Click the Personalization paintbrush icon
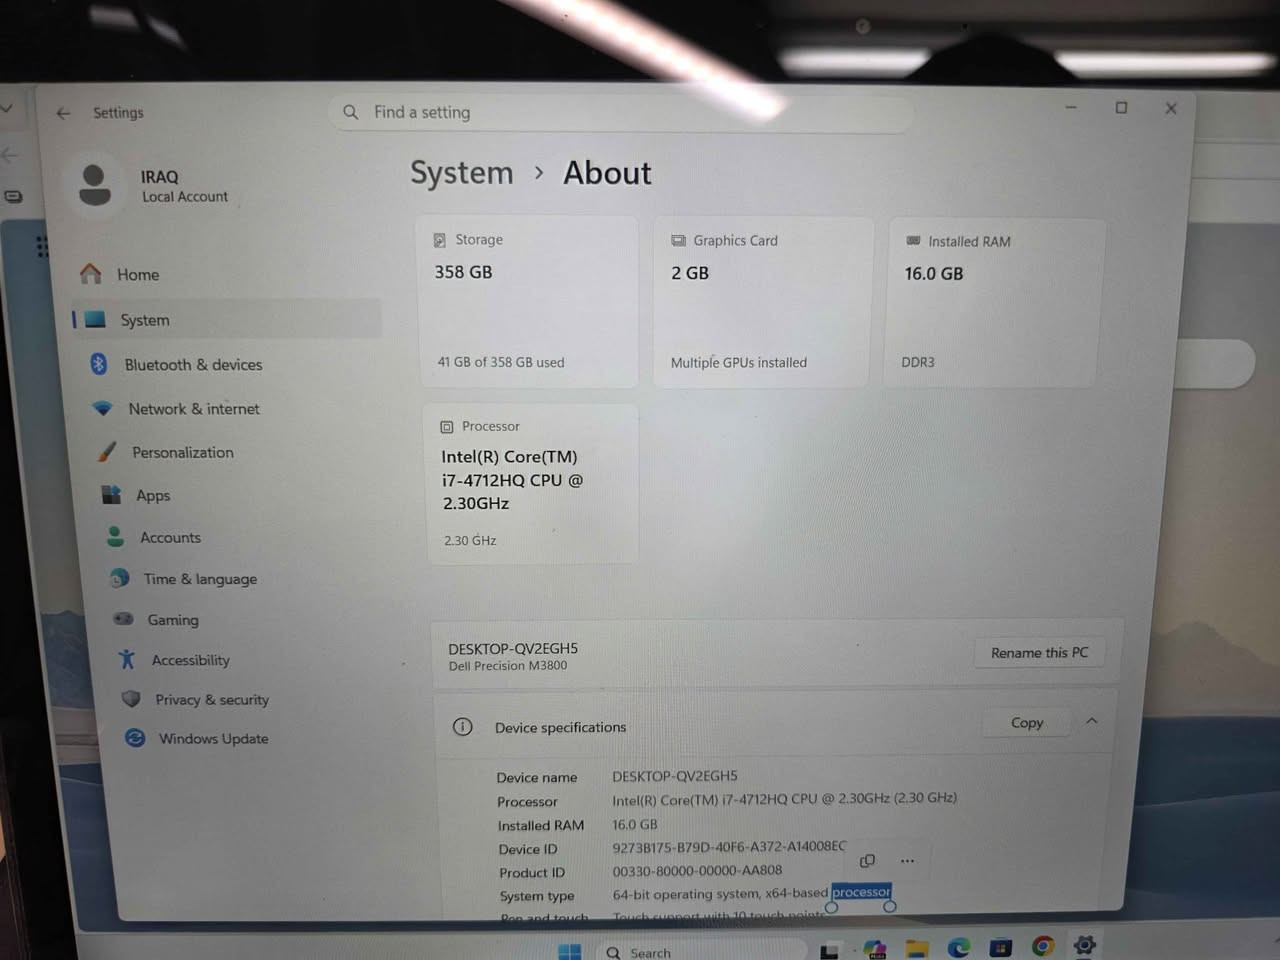Viewport: 1280px width, 960px height. point(107,452)
